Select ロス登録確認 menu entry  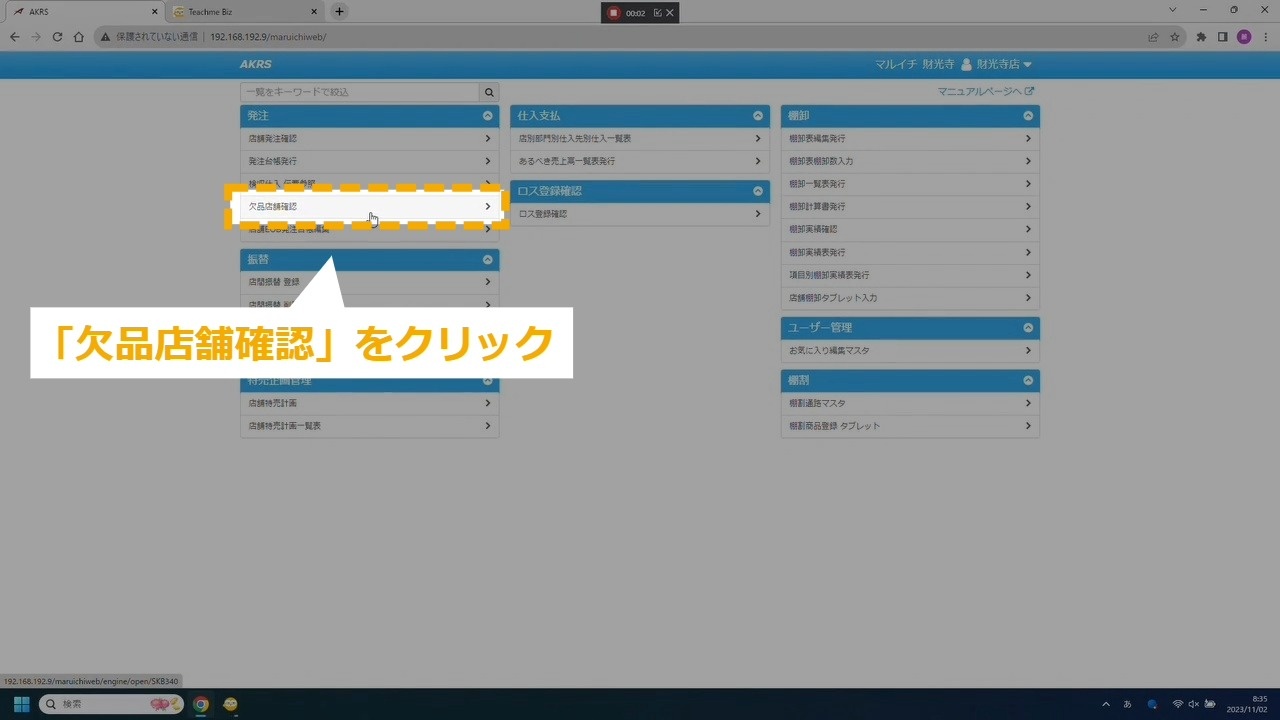[639, 214]
